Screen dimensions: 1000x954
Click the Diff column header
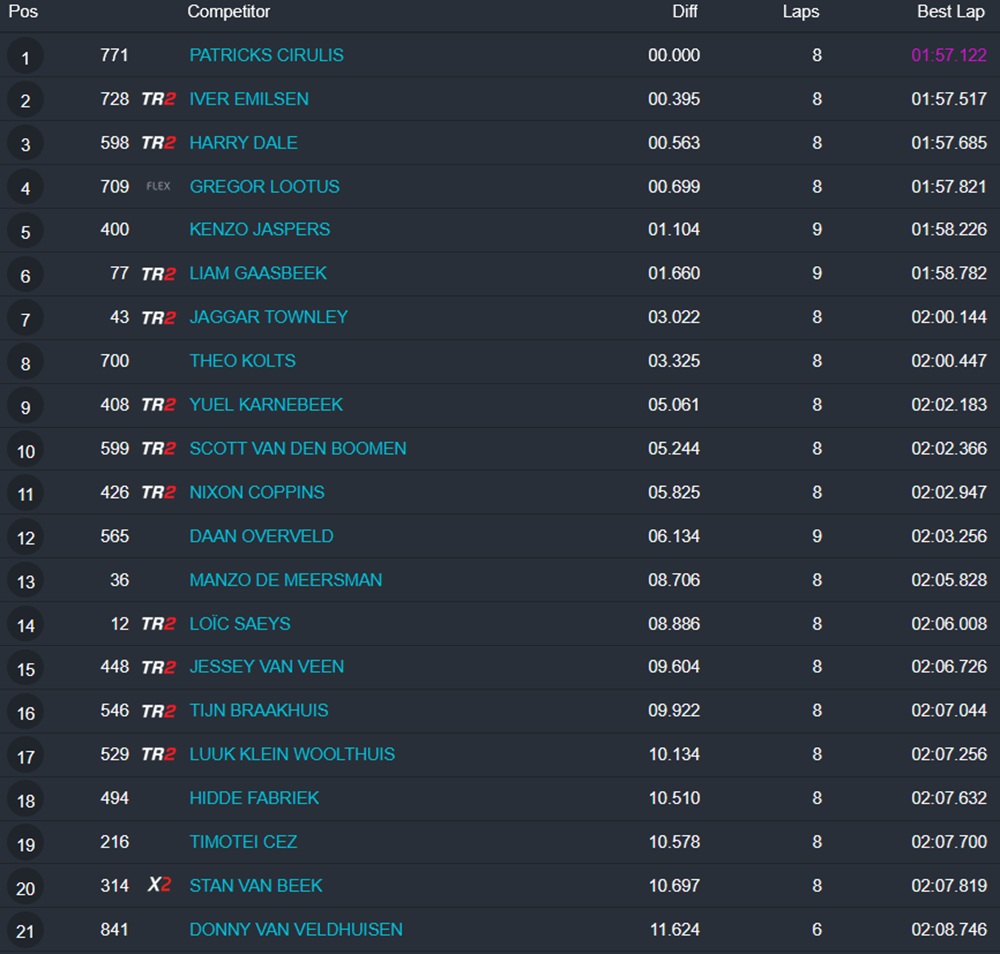[x=684, y=12]
